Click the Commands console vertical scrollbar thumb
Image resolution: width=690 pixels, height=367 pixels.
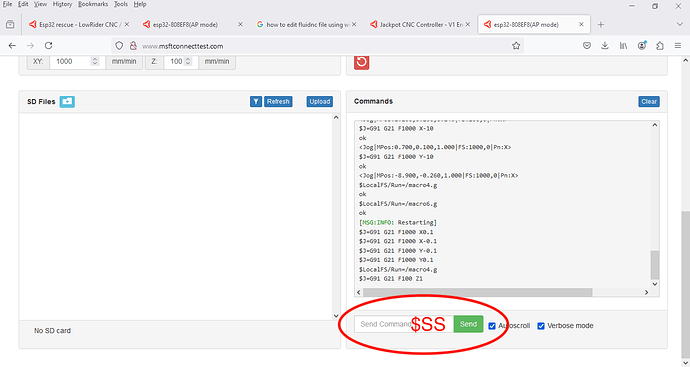click(x=655, y=265)
